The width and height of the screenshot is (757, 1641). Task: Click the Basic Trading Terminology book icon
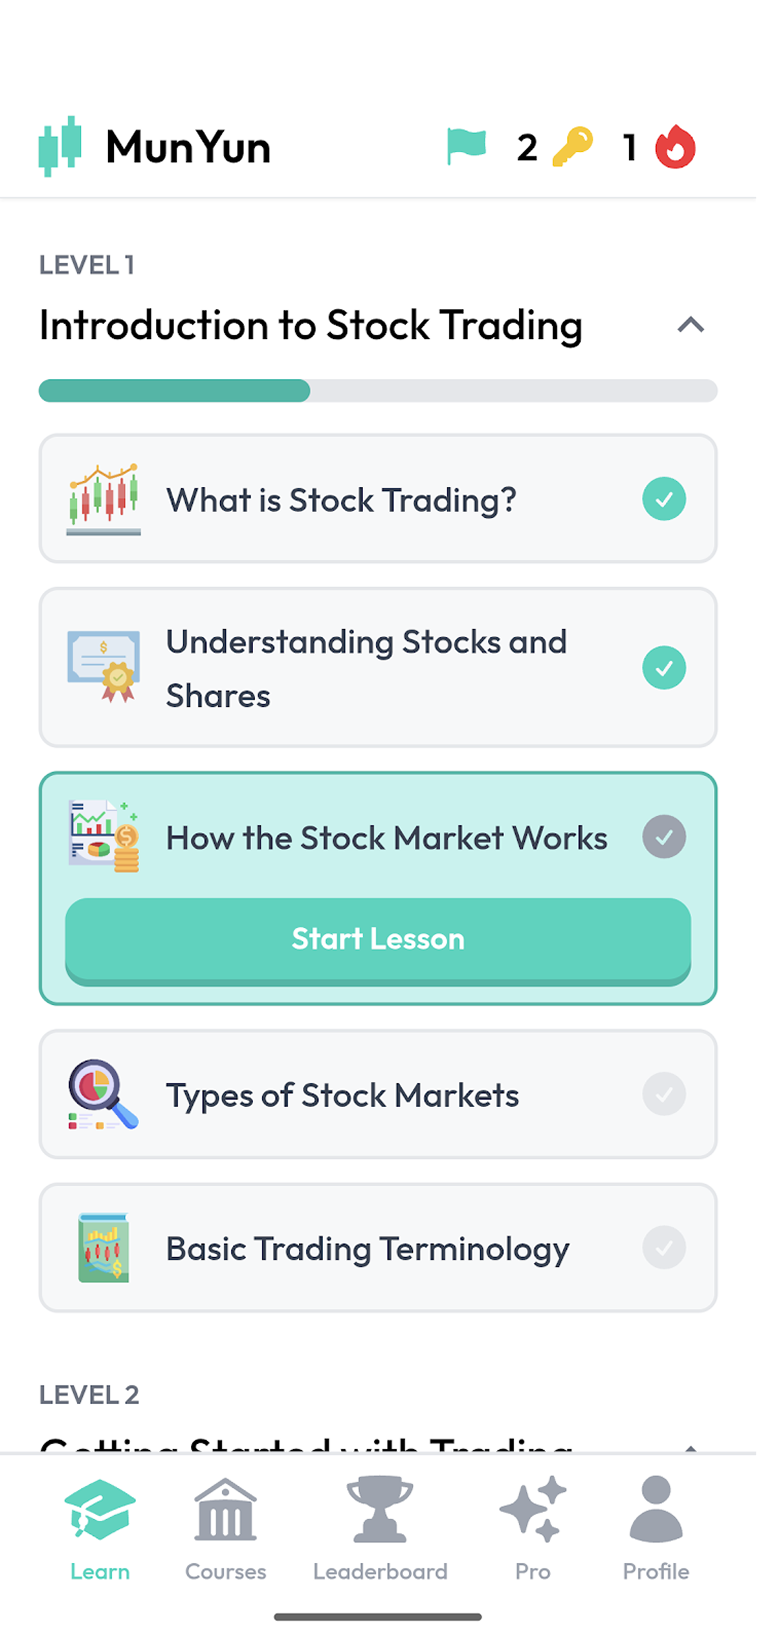103,1248
